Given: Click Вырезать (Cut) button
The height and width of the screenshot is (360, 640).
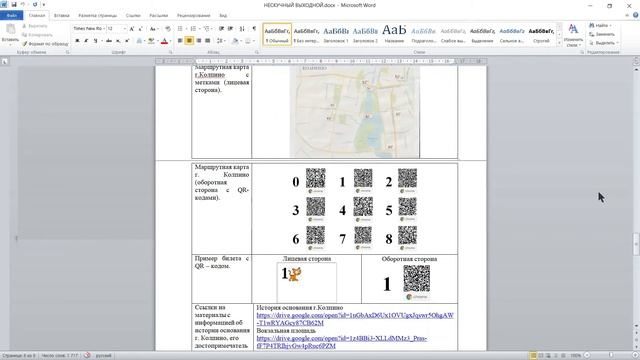Looking at the screenshot, I should pos(35,26).
